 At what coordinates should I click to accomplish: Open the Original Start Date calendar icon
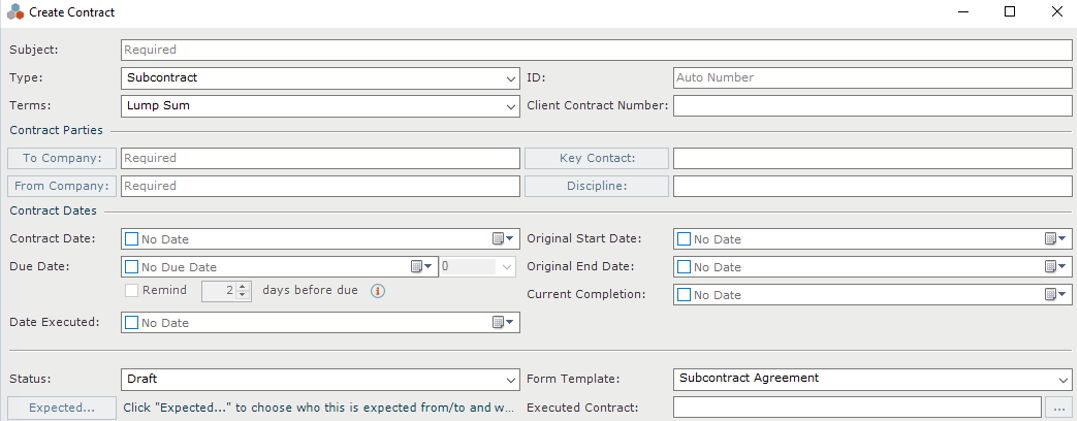pyautogui.click(x=1055, y=239)
